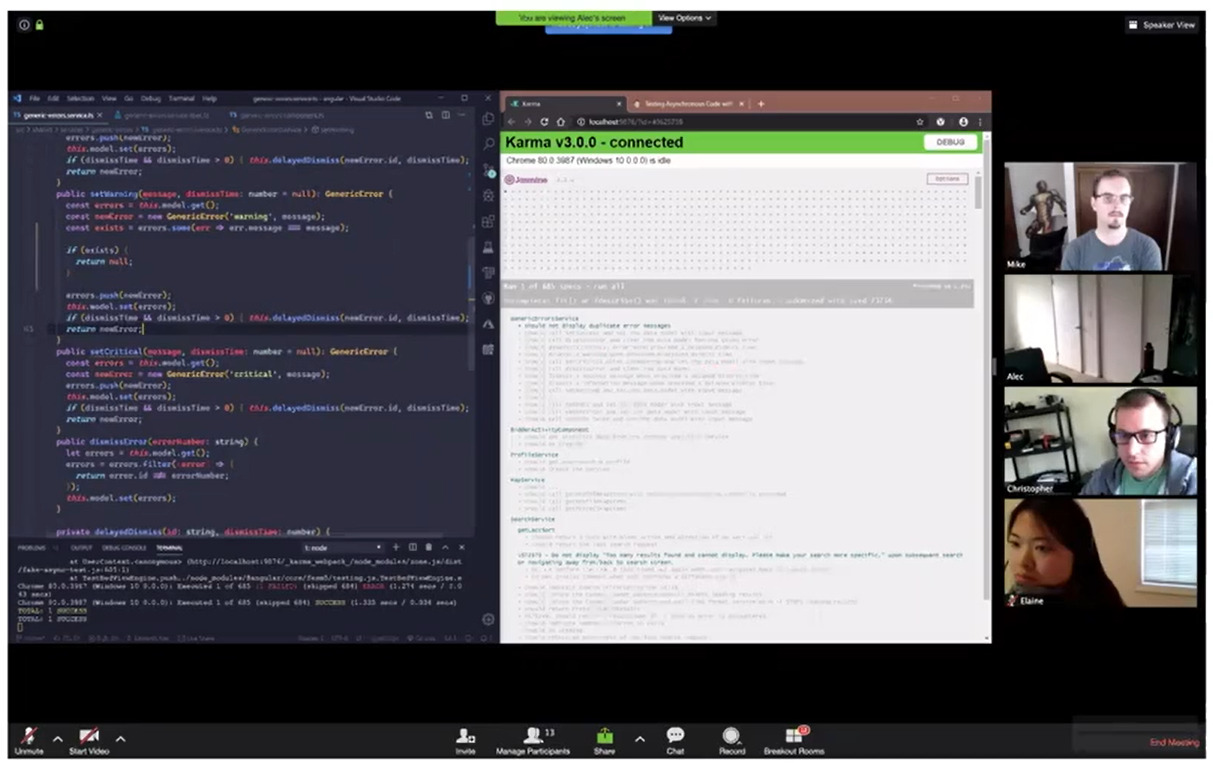The width and height of the screenshot is (1213, 763).
Task: Click the meeting info icon
Action: [x=24, y=25]
